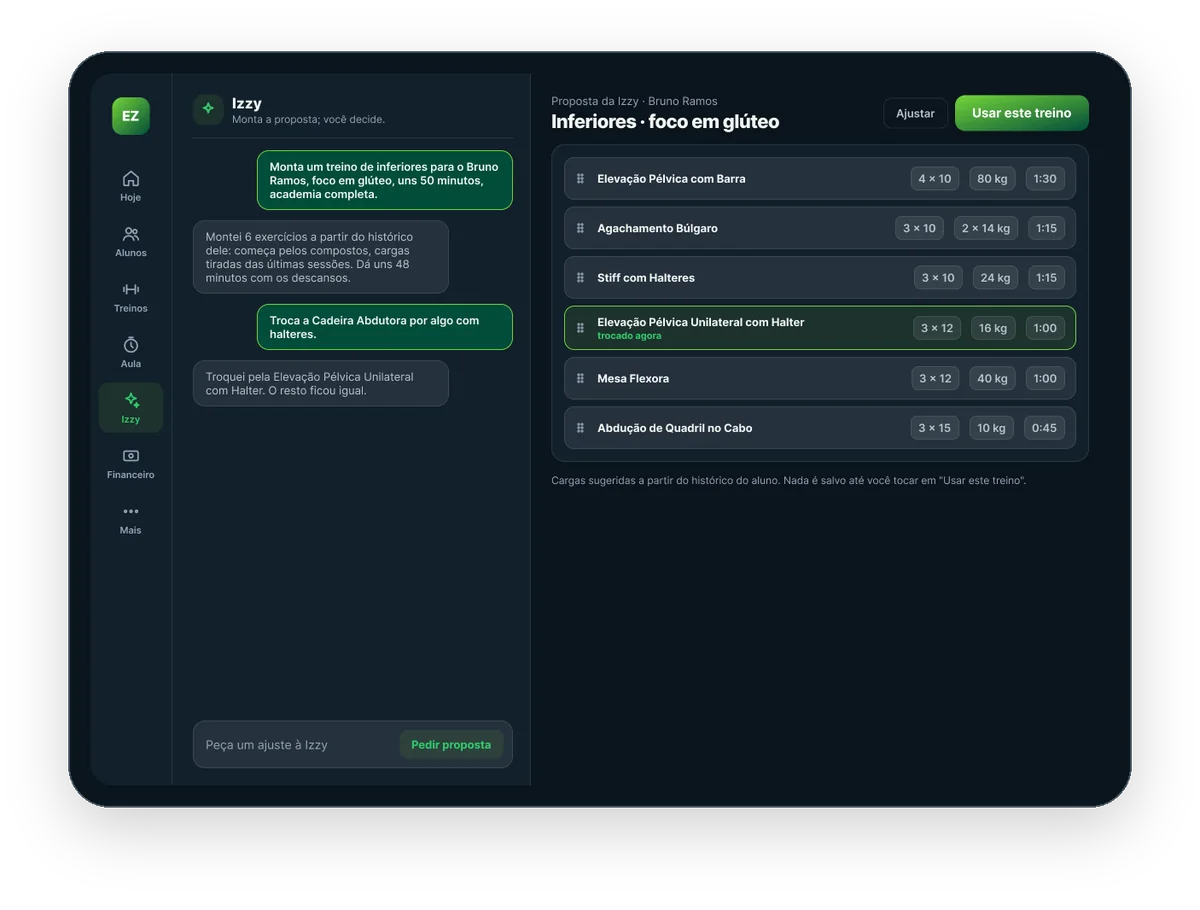Open the 24 kg load chip on Stiff com Halteres
Screen dimensions: 1200x910
click(995, 278)
